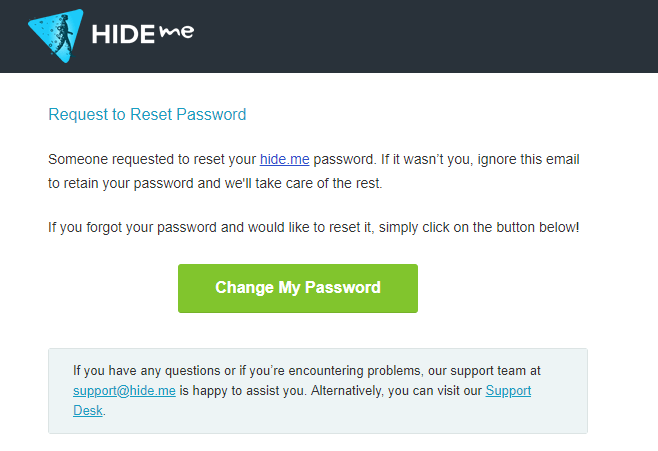
Task: Click the blue triangle hide.me logo
Action: (56, 35)
